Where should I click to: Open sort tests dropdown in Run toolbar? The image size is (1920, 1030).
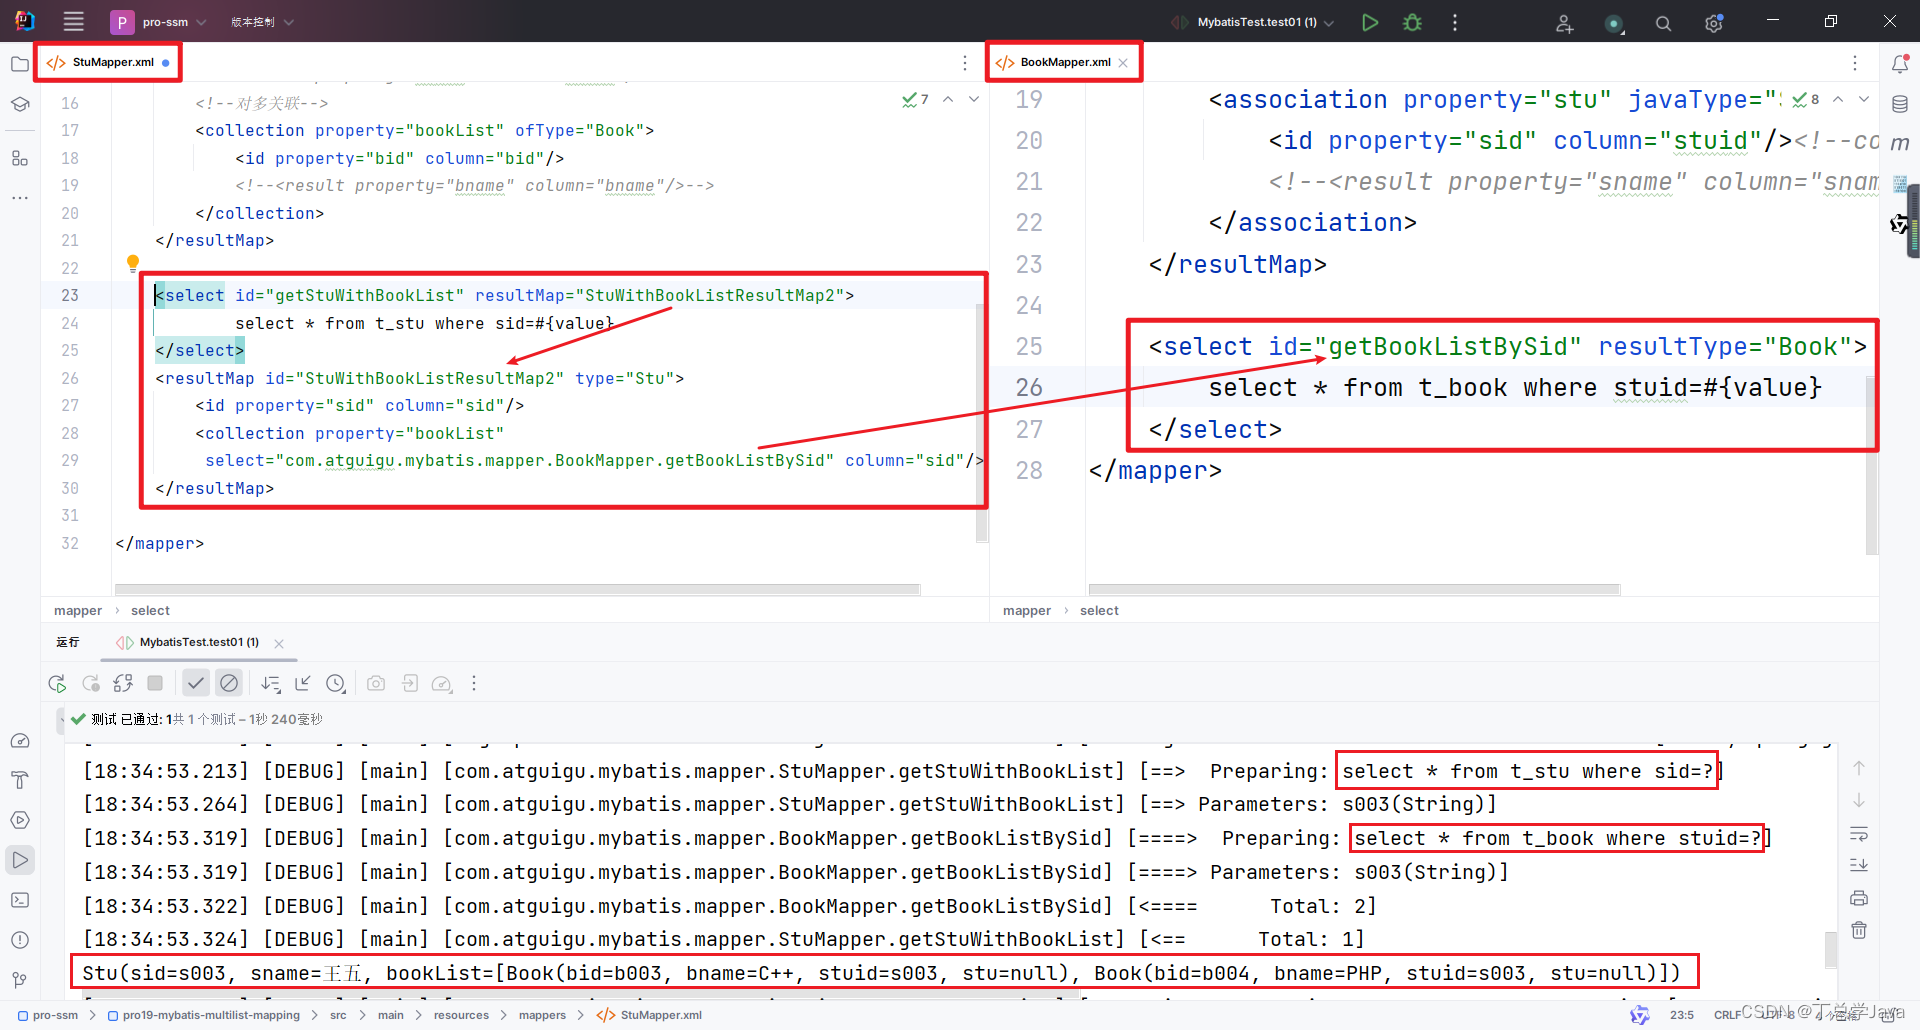point(270,683)
